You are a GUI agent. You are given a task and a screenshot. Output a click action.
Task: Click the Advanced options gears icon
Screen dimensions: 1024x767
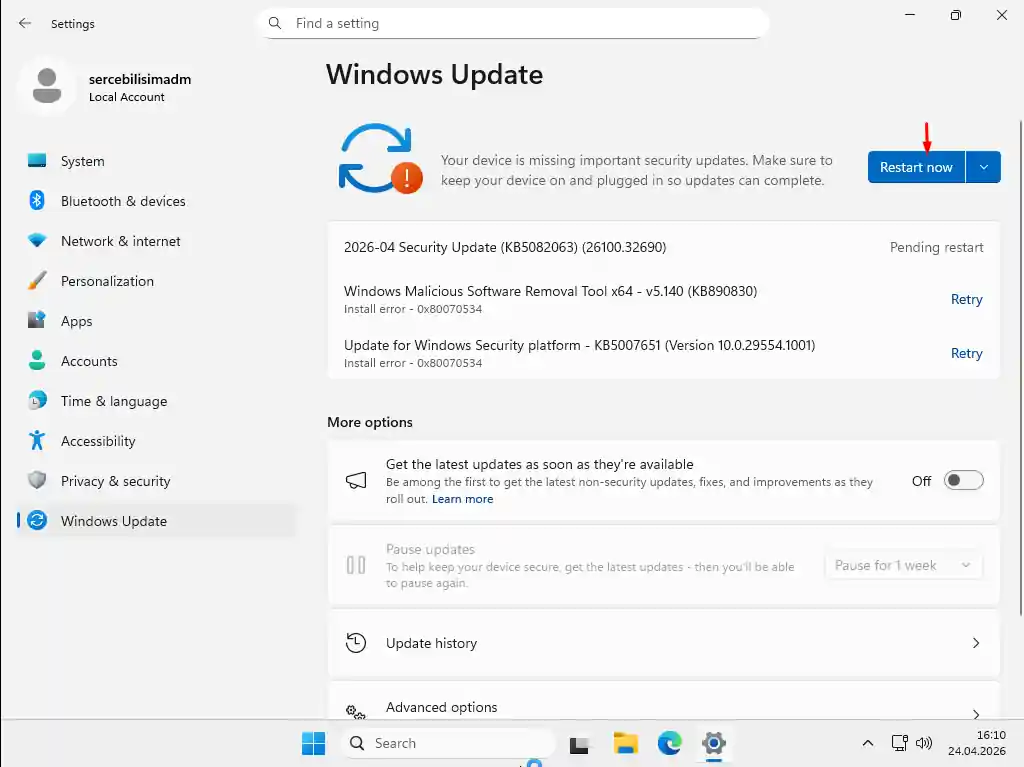click(x=356, y=711)
